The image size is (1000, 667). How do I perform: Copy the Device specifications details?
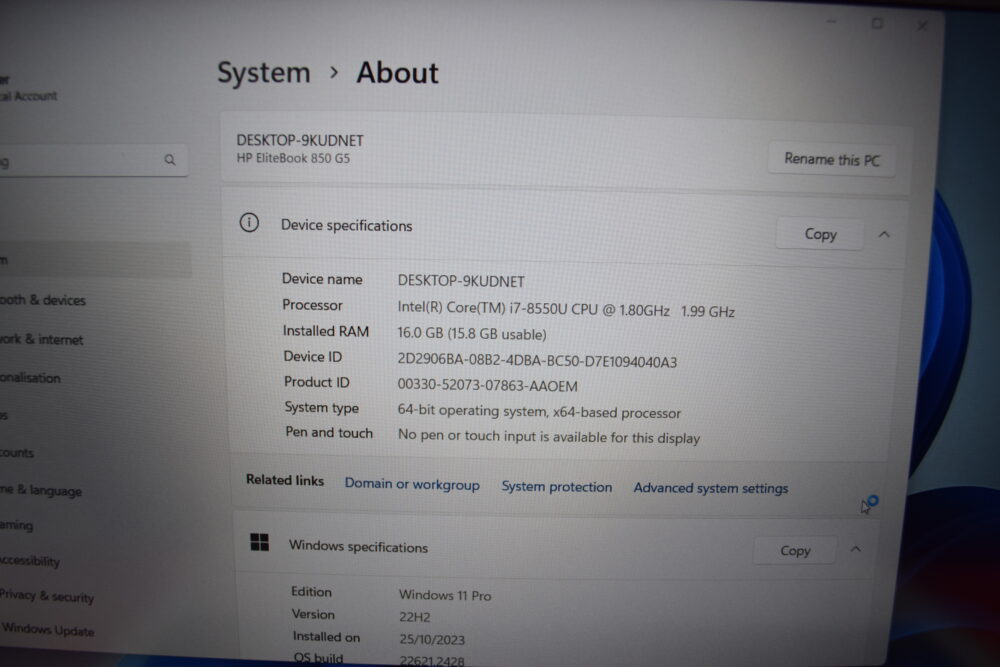click(820, 234)
